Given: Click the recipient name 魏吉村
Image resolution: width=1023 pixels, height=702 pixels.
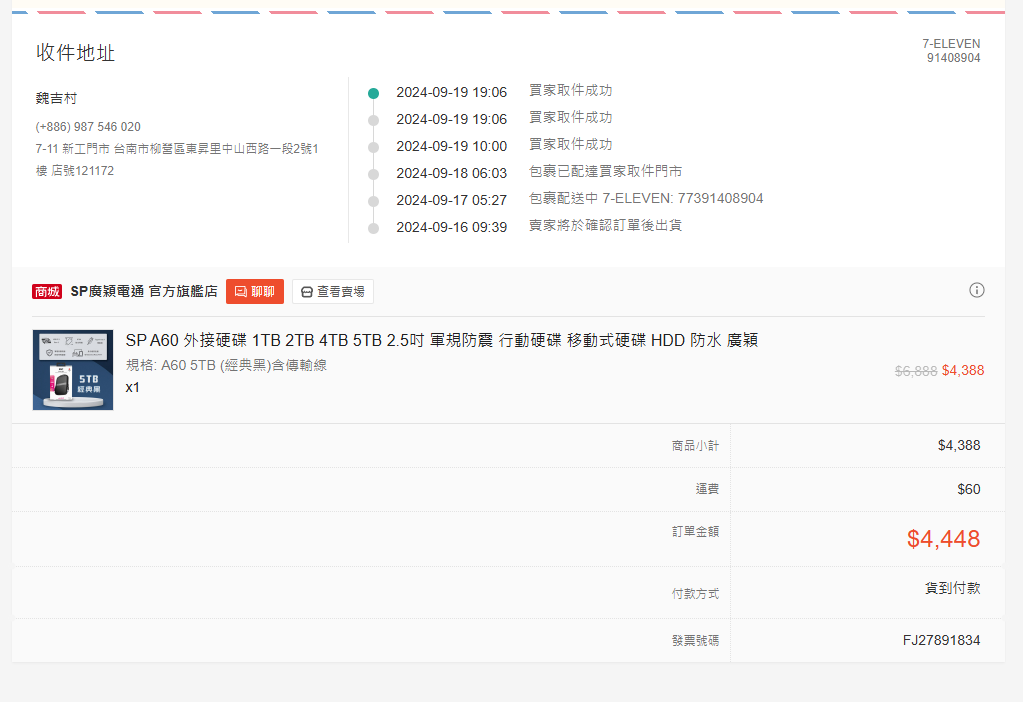Looking at the screenshot, I should pos(56,98).
